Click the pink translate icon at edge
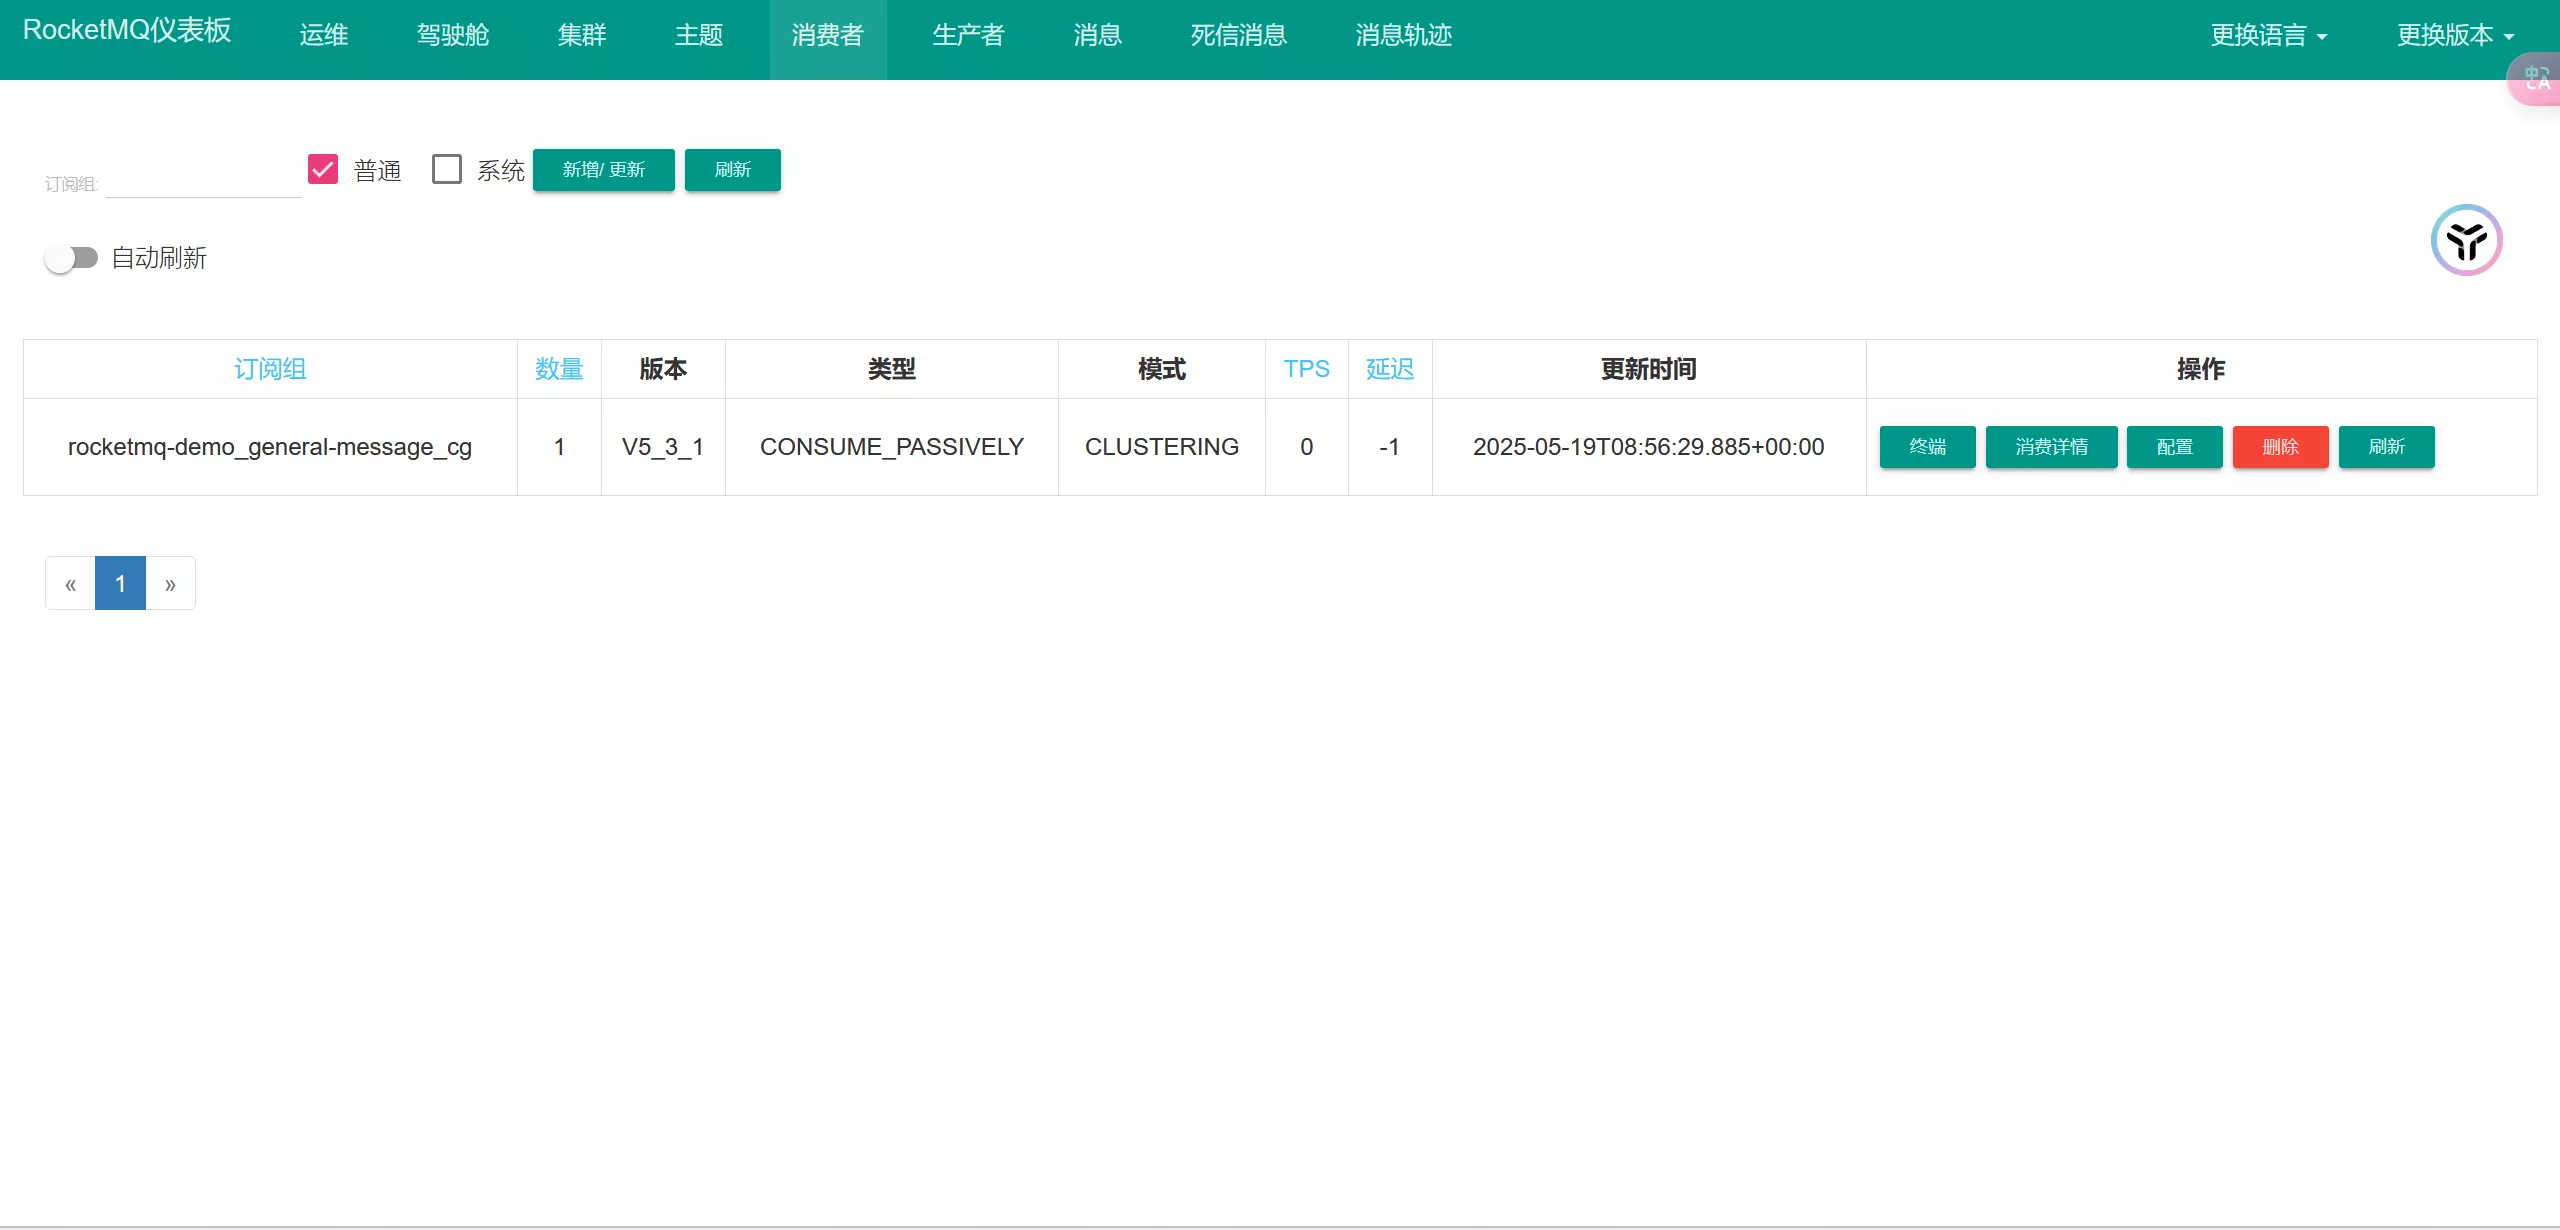This screenshot has height=1230, width=2560. pos(2535,79)
